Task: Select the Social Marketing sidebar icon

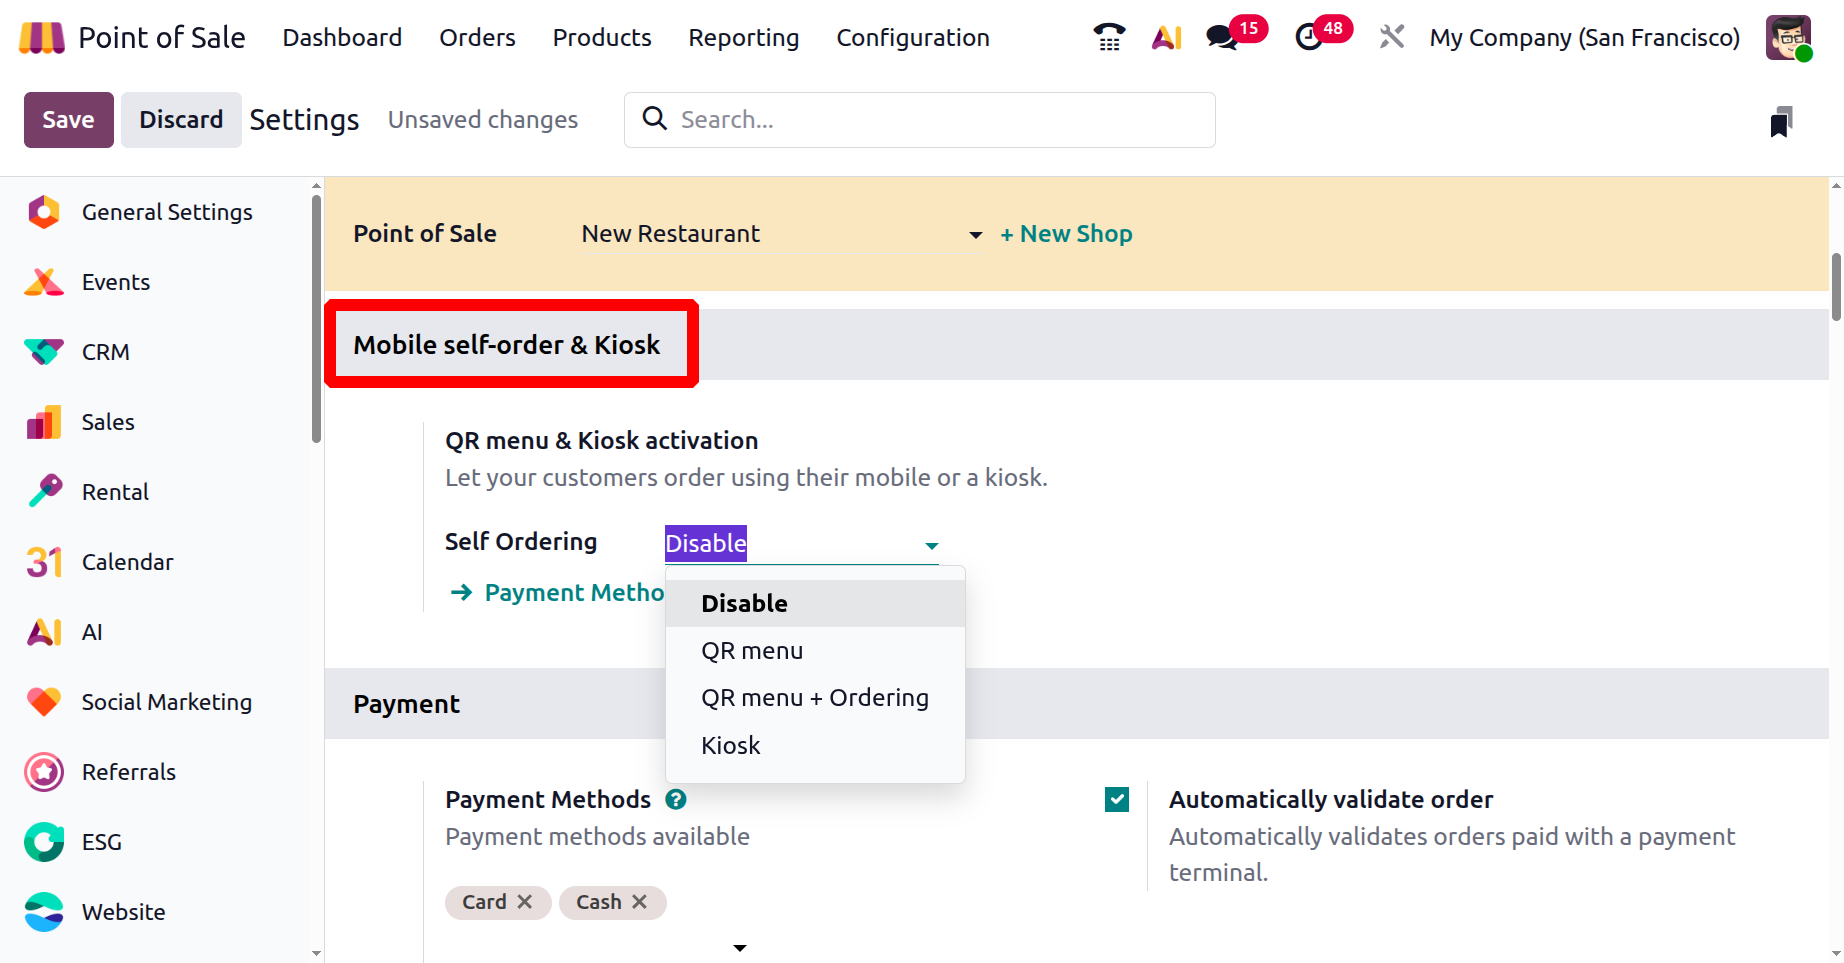Action: [x=44, y=702]
